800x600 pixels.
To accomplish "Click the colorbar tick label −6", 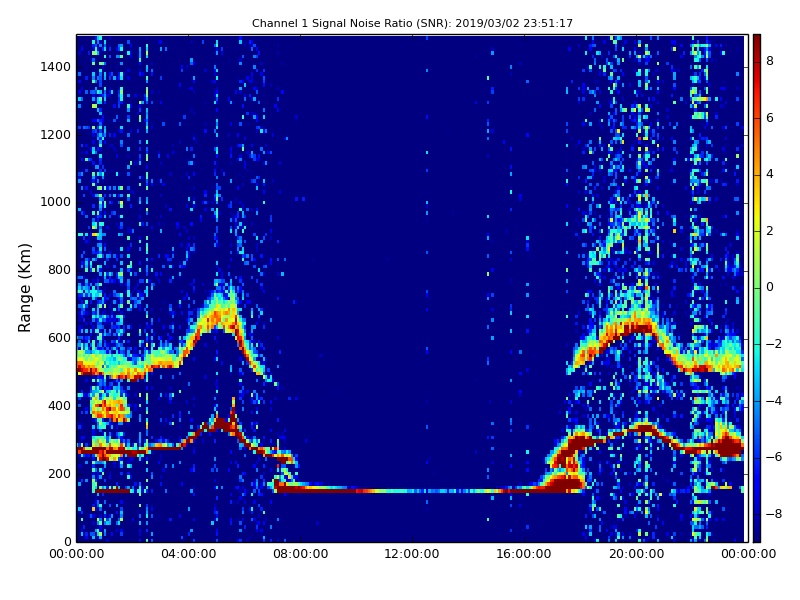I will (773, 457).
